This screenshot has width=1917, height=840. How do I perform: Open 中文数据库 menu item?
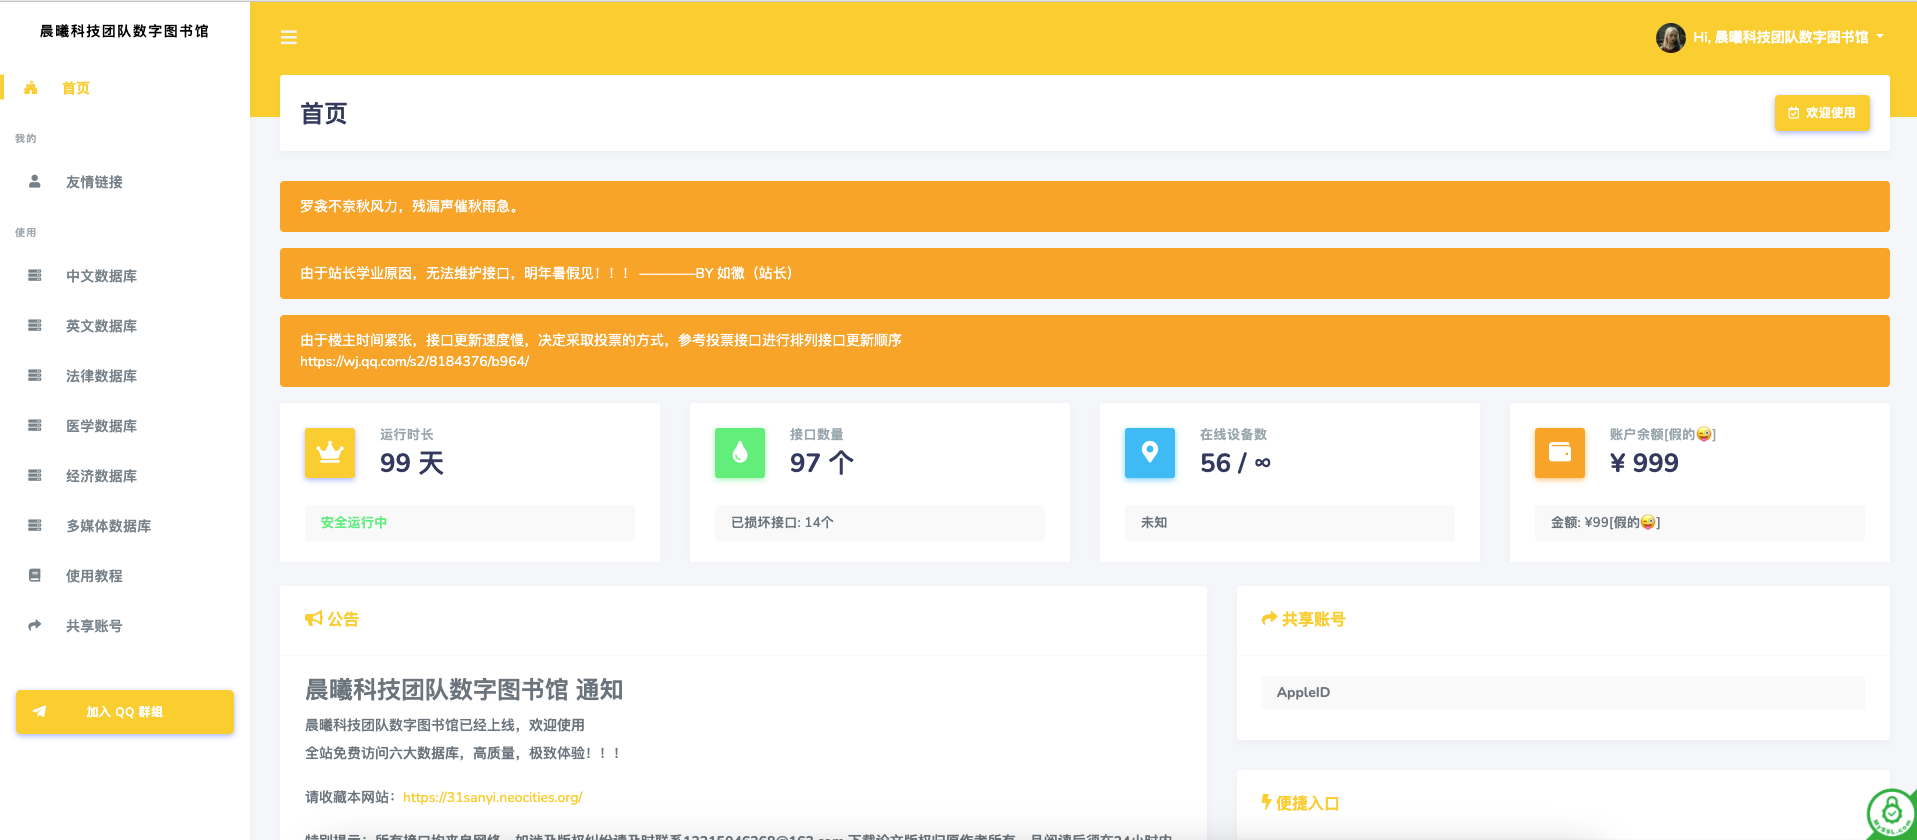pyautogui.click(x=125, y=276)
